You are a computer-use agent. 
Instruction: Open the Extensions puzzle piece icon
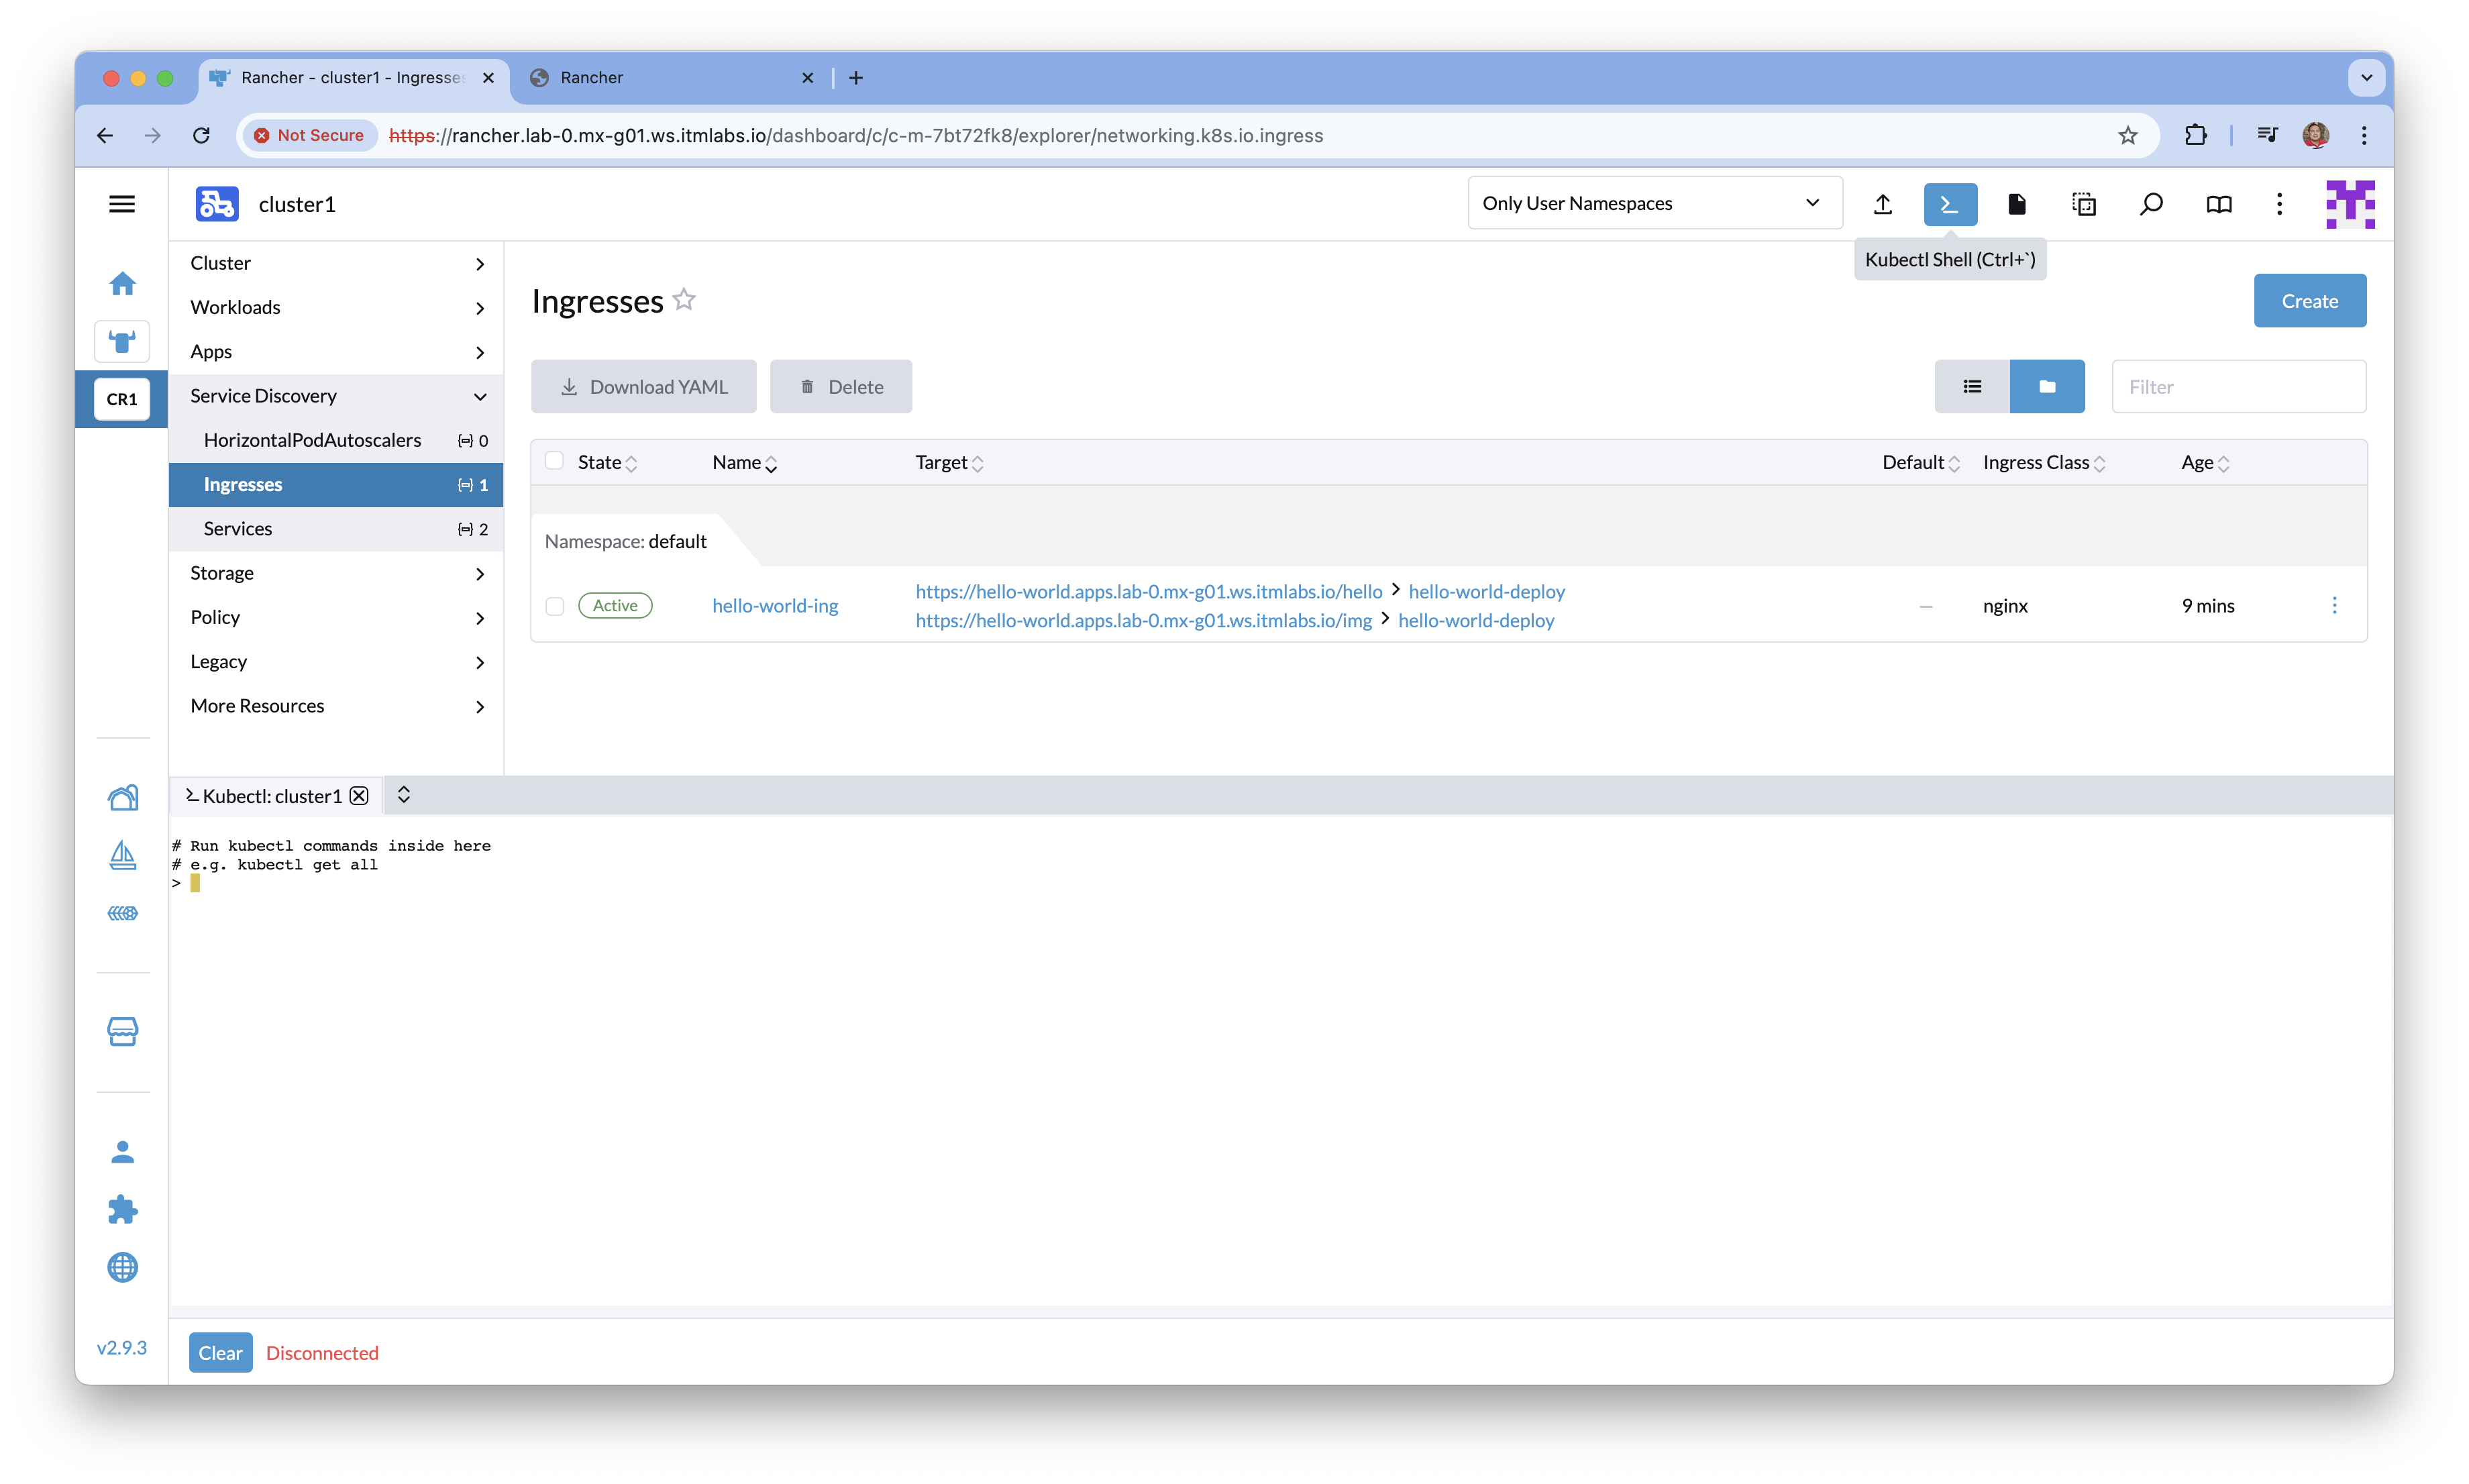tap(122, 1209)
